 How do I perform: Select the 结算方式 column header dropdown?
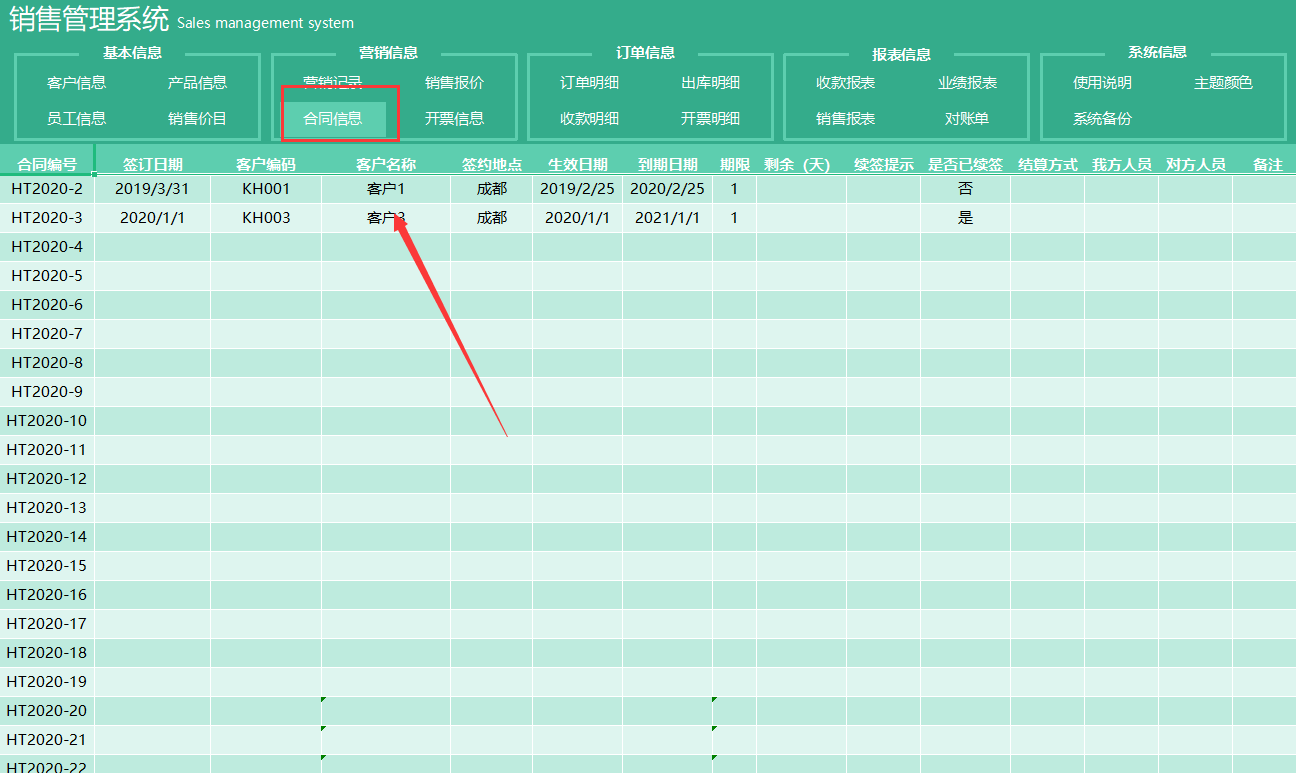pyautogui.click(x=1047, y=163)
